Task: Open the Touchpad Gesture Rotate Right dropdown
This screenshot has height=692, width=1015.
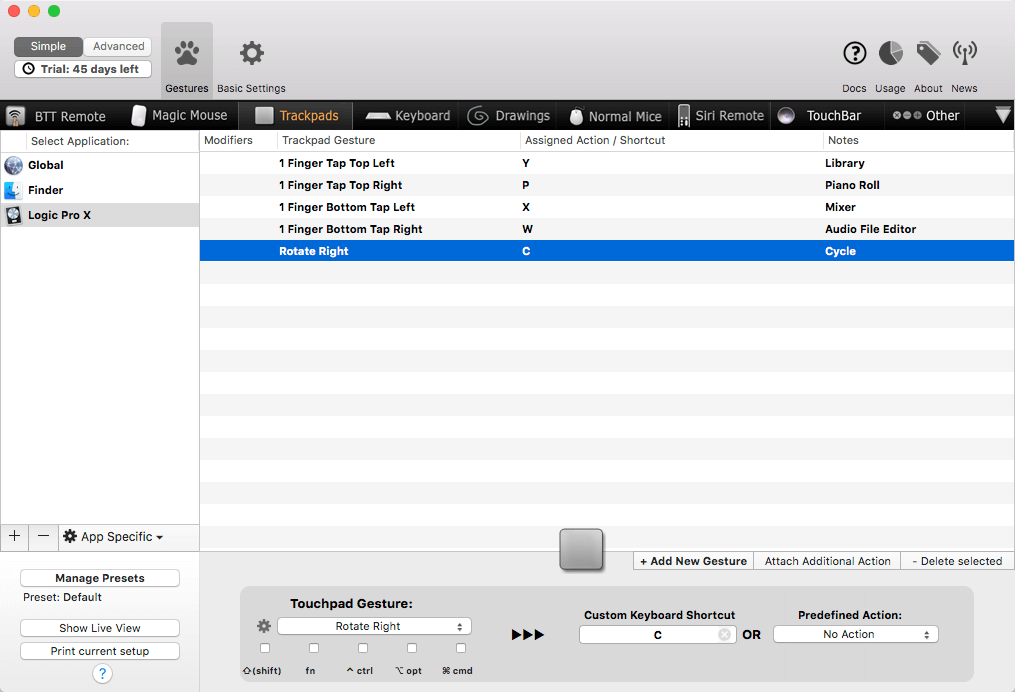Action: pos(374,626)
